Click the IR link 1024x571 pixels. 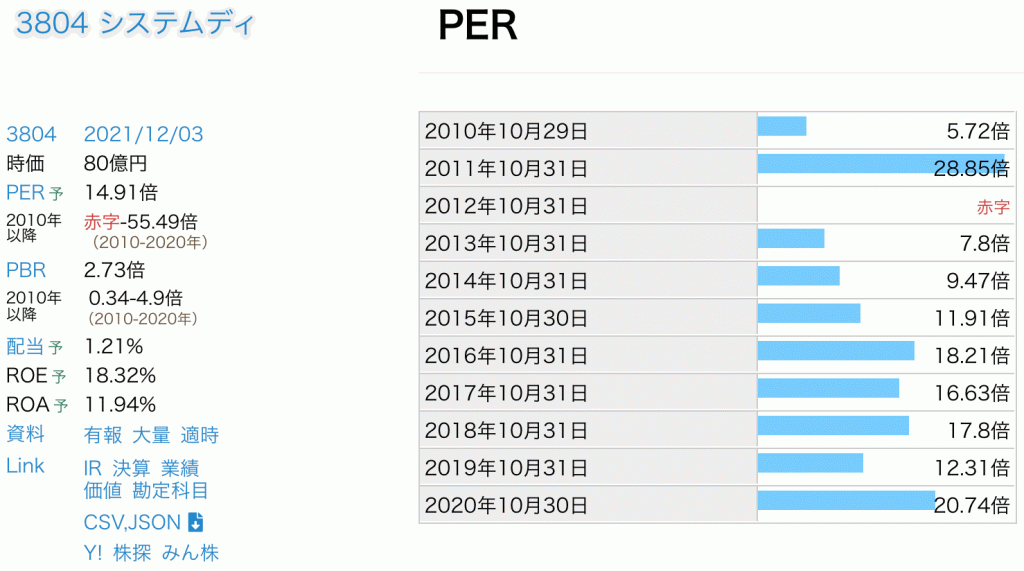click(x=93, y=467)
